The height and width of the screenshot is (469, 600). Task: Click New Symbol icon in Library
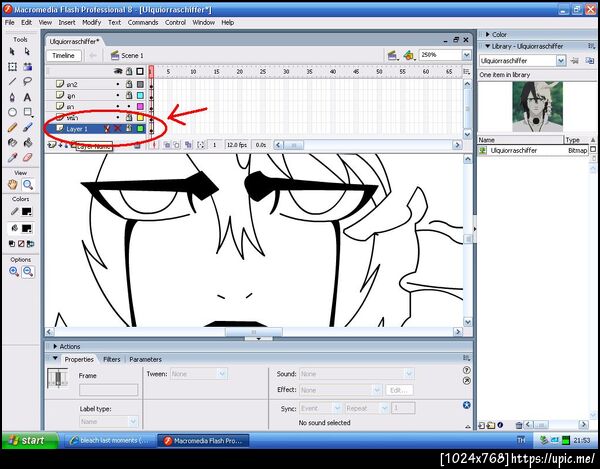click(x=482, y=425)
